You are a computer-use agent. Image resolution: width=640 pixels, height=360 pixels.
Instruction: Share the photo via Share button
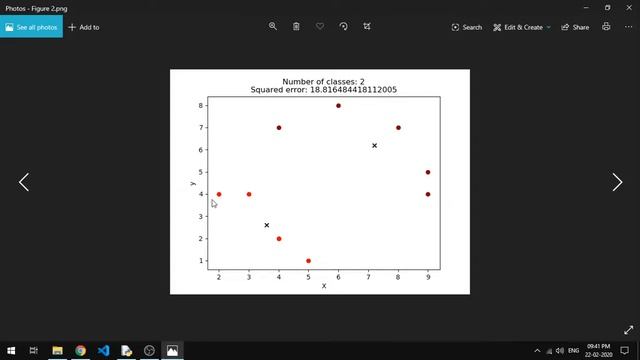point(575,27)
